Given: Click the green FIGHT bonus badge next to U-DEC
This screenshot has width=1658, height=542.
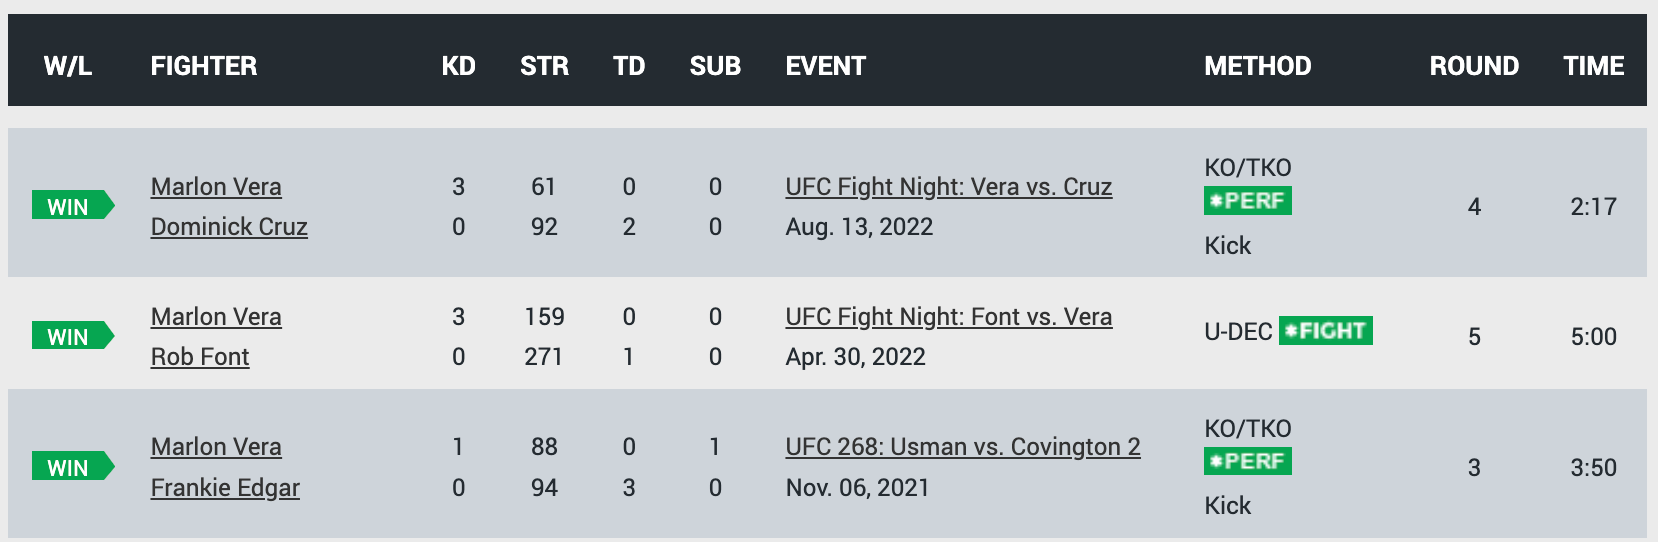Looking at the screenshot, I should pos(1326,331).
